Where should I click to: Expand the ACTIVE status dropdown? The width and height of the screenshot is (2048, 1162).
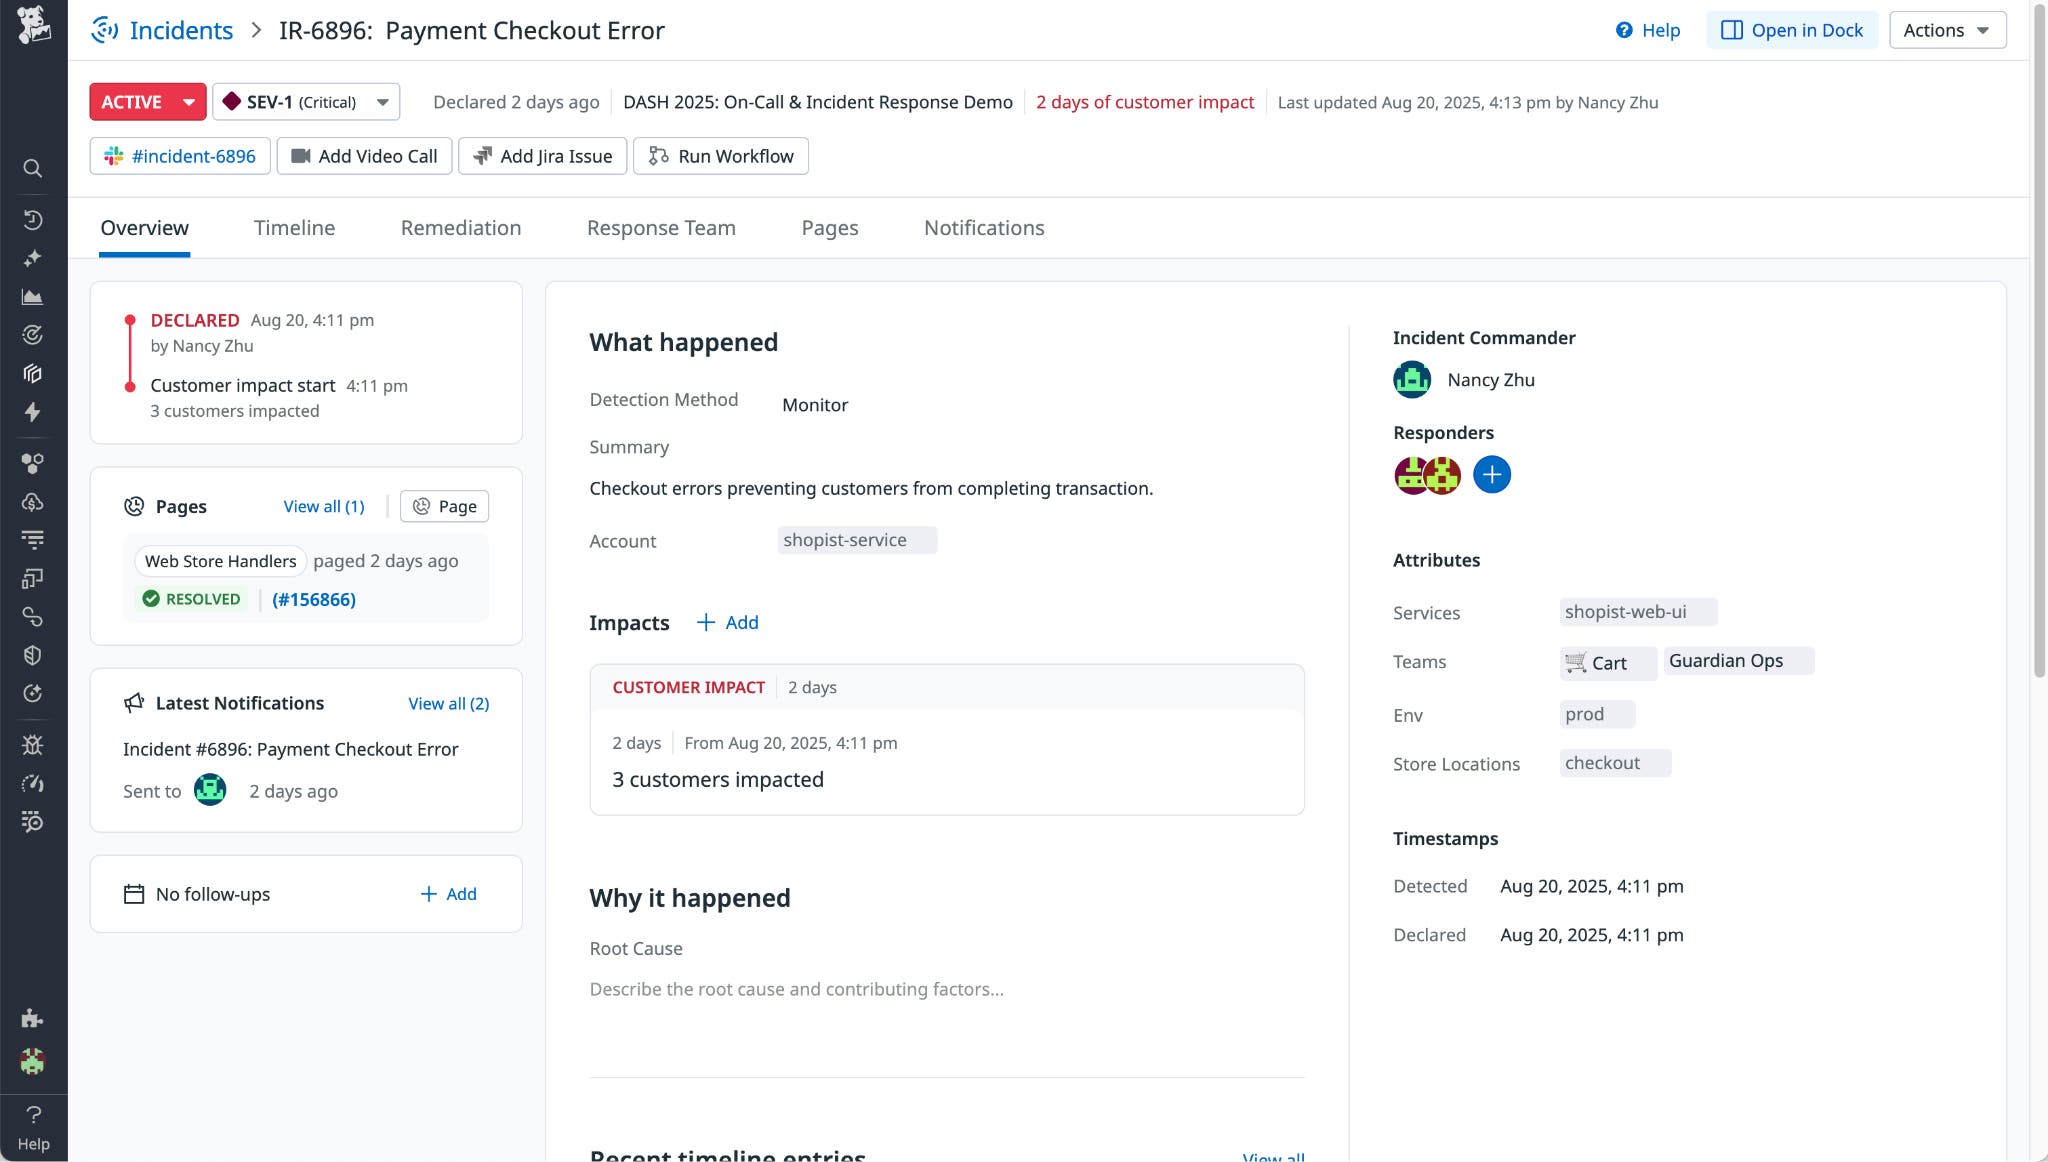(147, 101)
